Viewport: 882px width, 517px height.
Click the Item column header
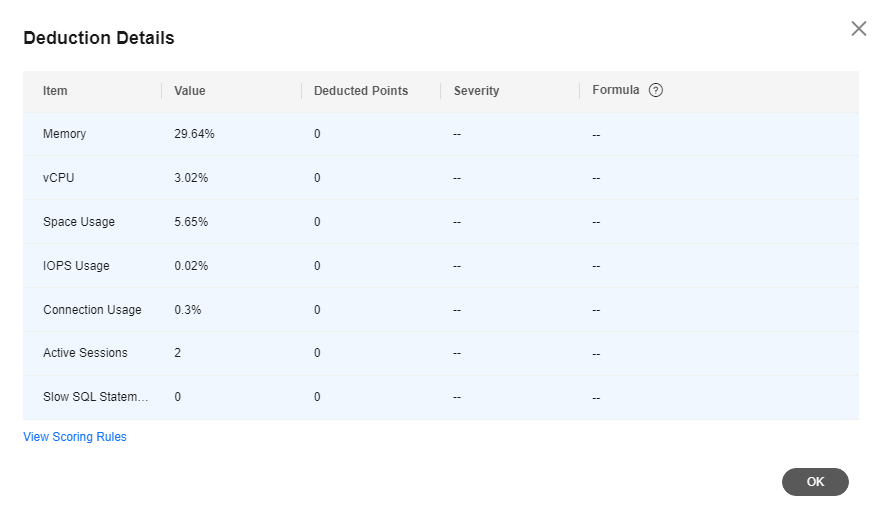[x=55, y=91]
